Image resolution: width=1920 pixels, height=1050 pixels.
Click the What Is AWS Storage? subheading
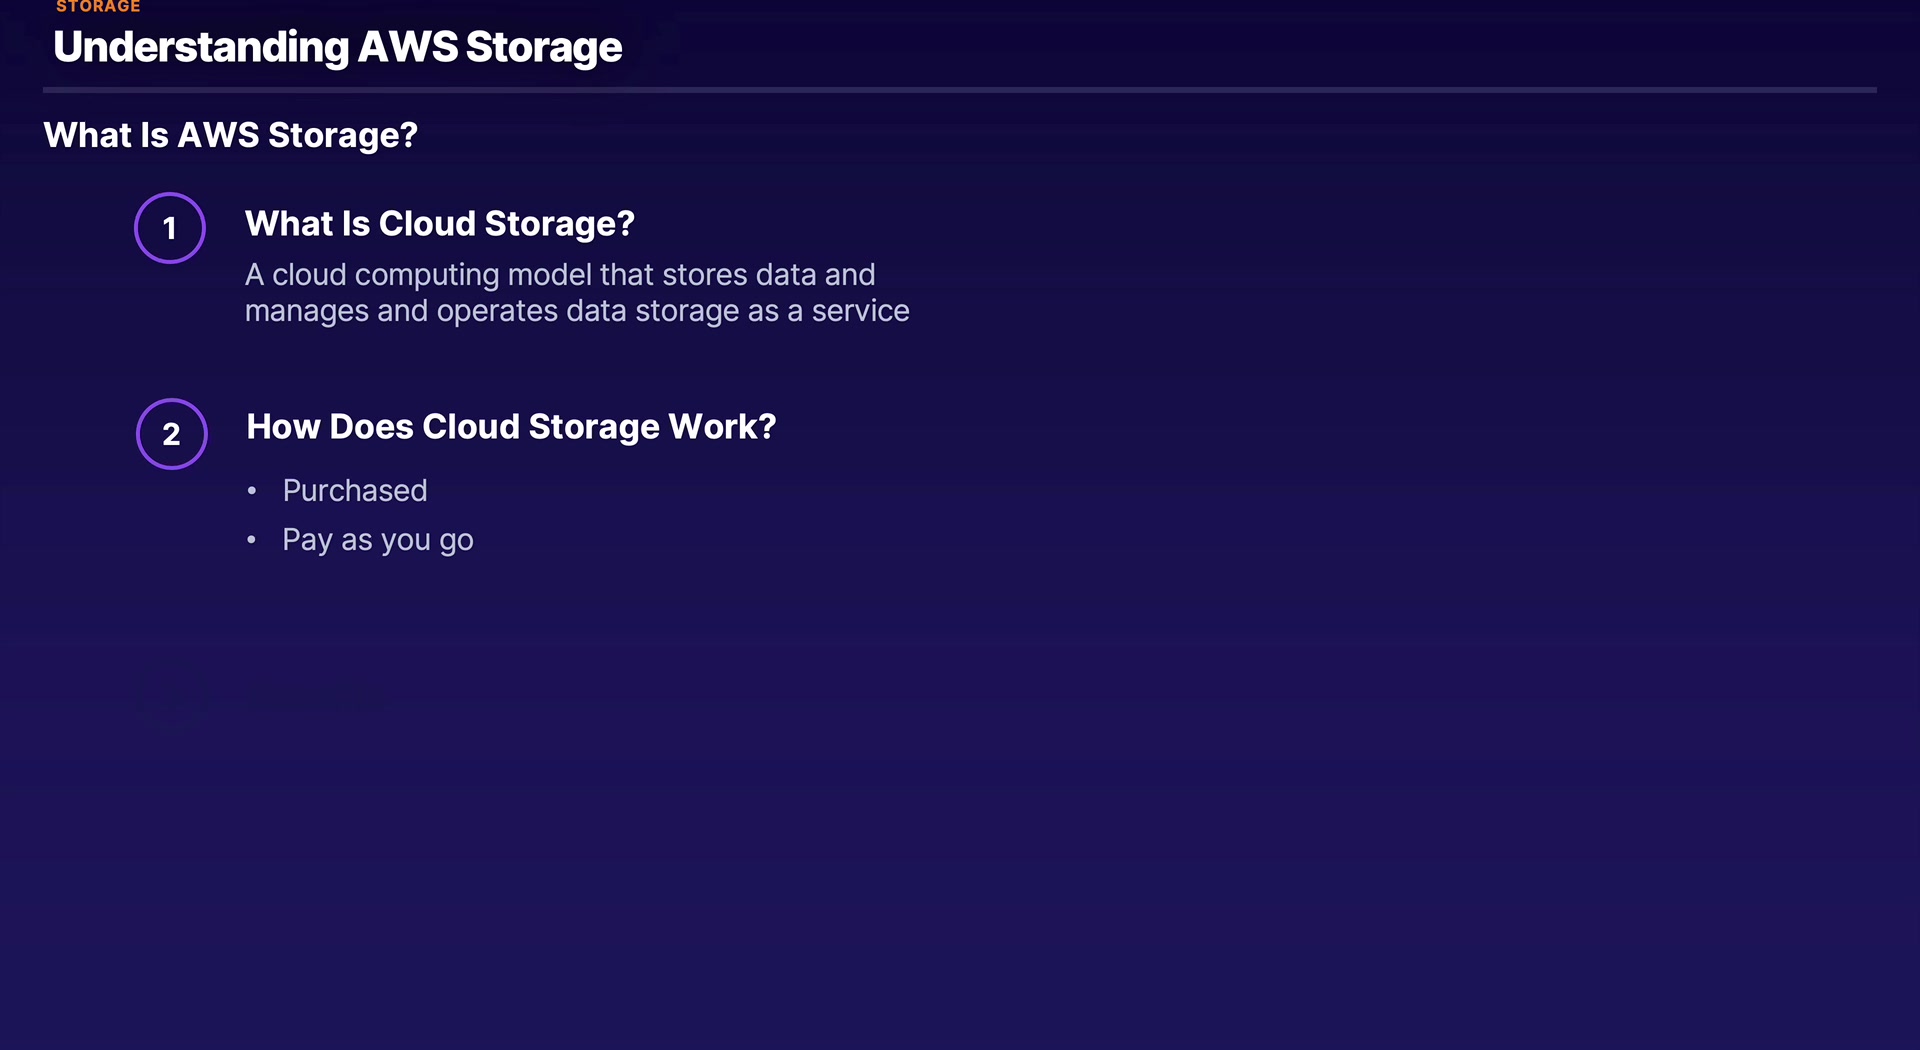(230, 135)
